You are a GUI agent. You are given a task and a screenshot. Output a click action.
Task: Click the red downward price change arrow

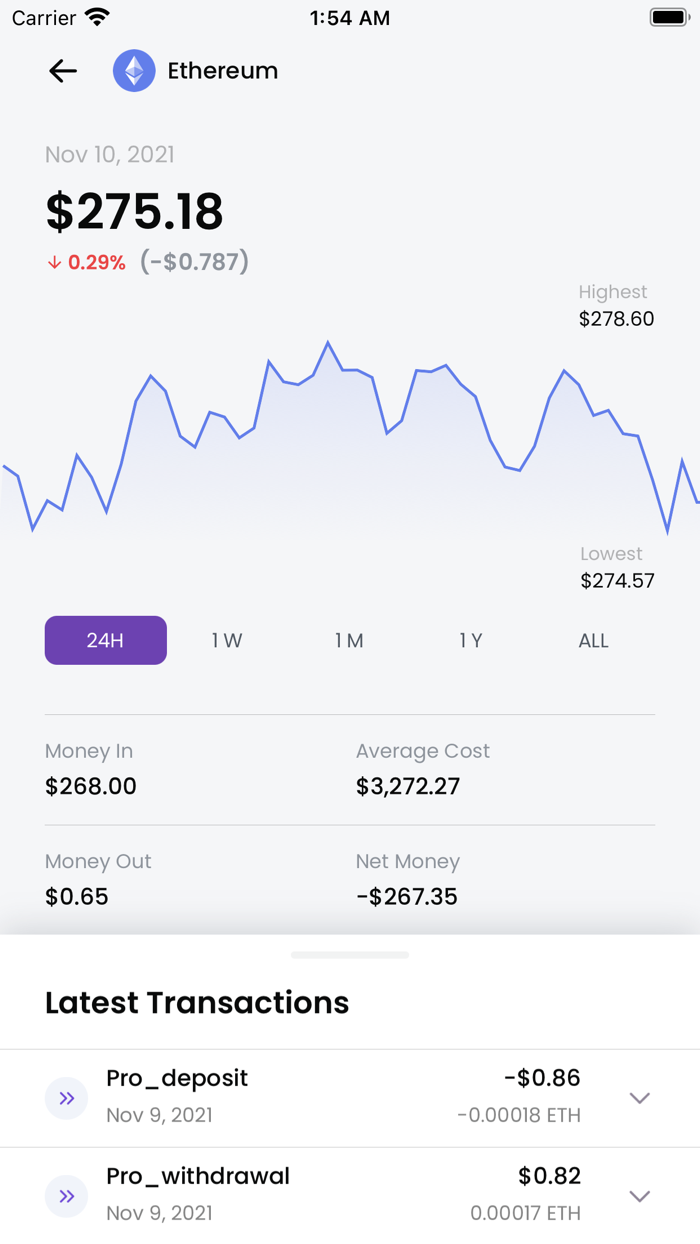[52, 261]
